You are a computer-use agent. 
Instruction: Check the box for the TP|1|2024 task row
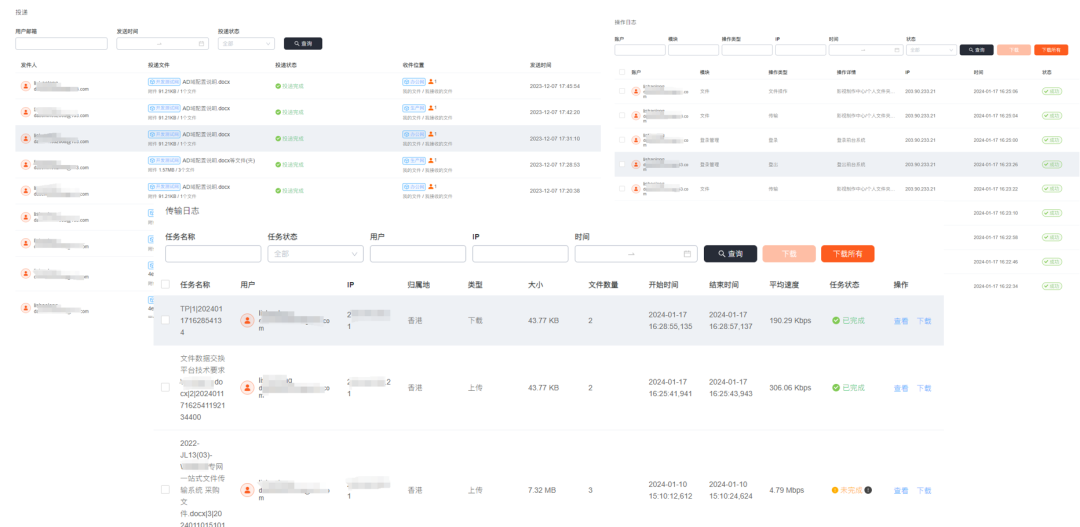pyautogui.click(x=165, y=320)
